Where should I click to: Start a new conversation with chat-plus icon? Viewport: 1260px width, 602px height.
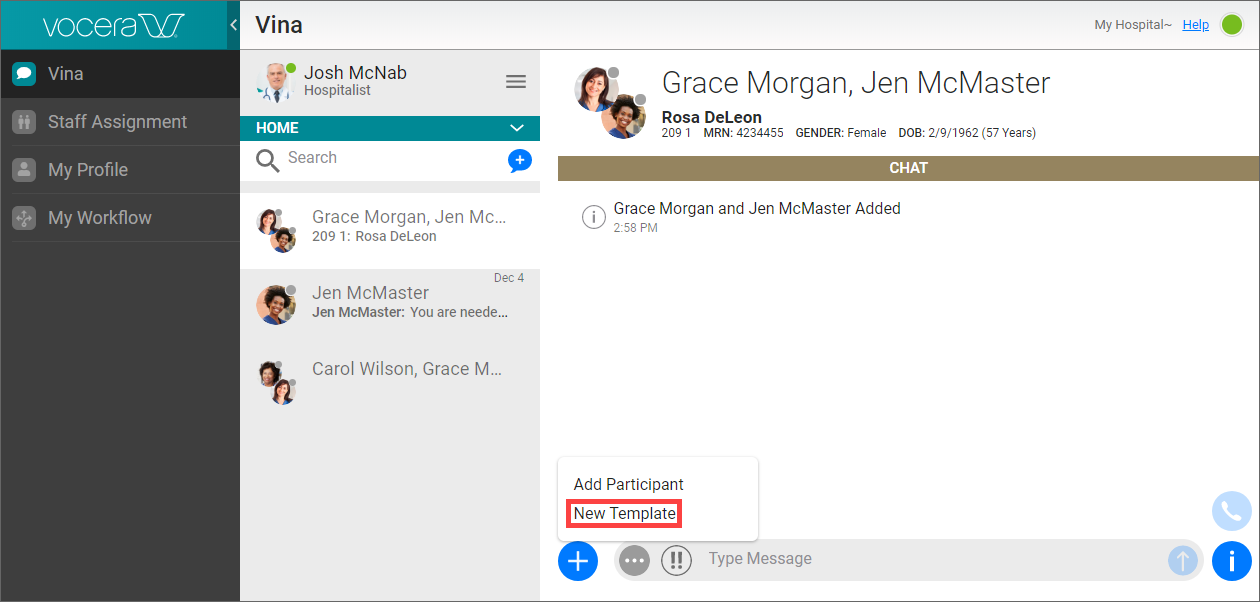pyautogui.click(x=519, y=160)
